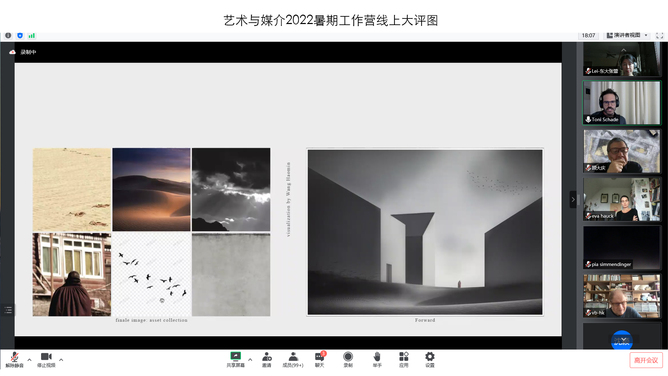The image size is (668, 376).
Task: Open share screen options chevron
Action: (250, 360)
